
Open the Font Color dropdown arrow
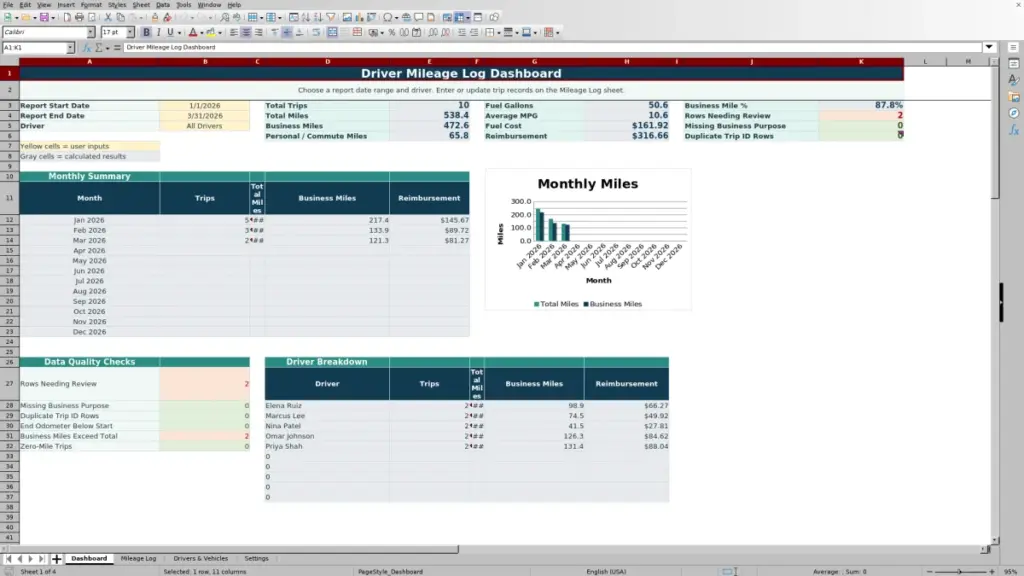[x=202, y=32]
